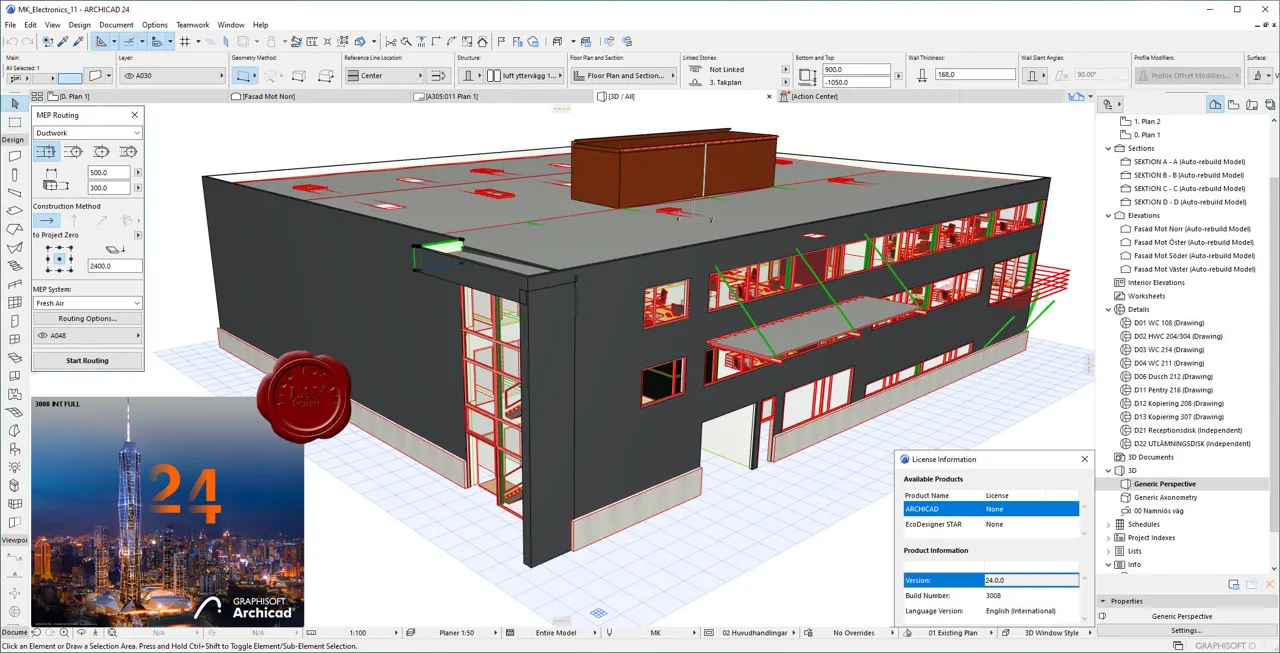This screenshot has height=653, width=1280.
Task: Open the Ductwork dropdown in MEP Routing
Action: point(88,133)
